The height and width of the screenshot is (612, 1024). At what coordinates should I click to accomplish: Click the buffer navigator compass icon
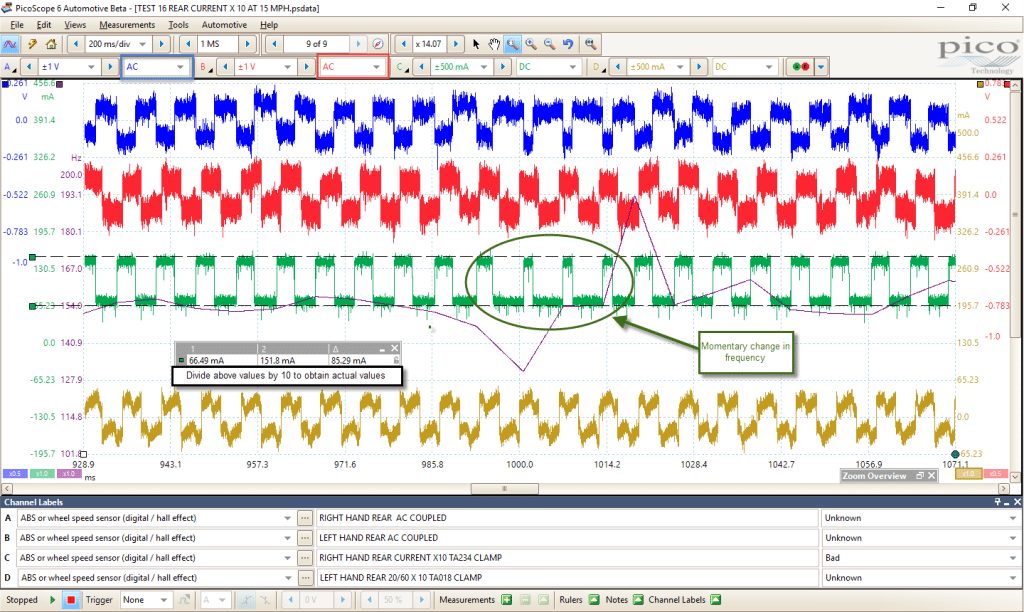[377, 44]
